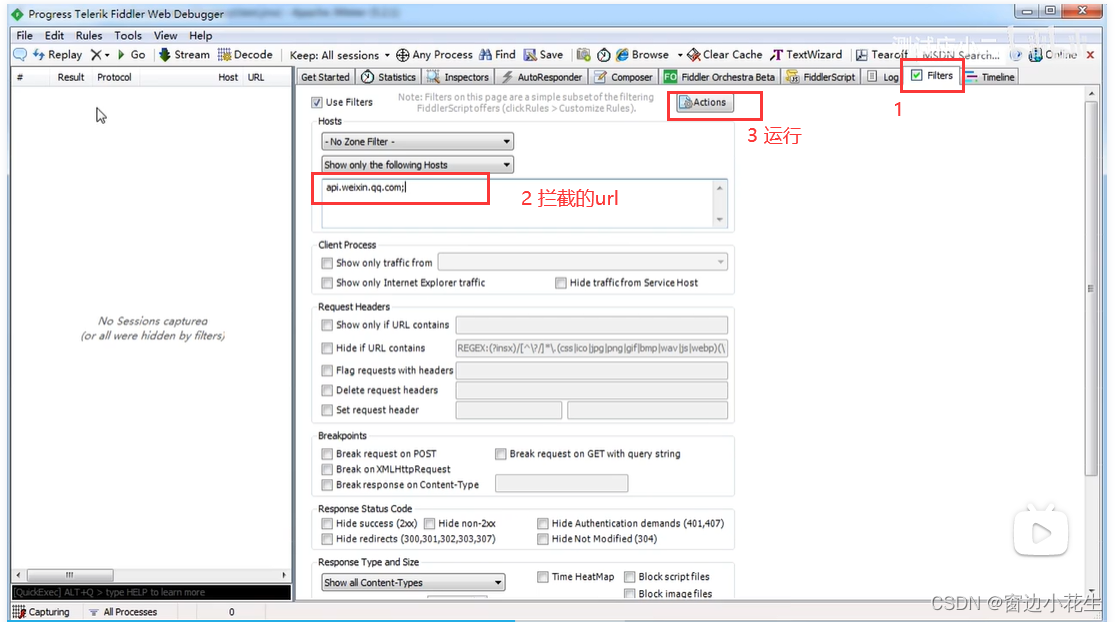
Task: Open TextWizard from the toolbar
Action: (806, 55)
